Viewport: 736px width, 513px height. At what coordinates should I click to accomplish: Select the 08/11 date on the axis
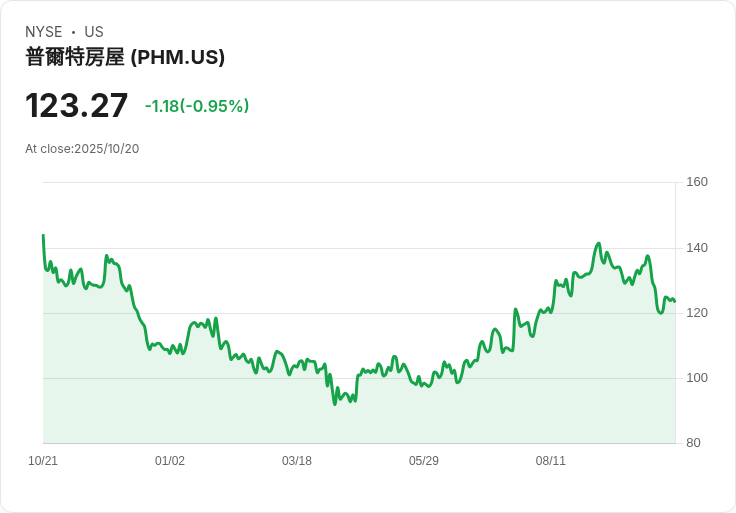click(x=551, y=461)
